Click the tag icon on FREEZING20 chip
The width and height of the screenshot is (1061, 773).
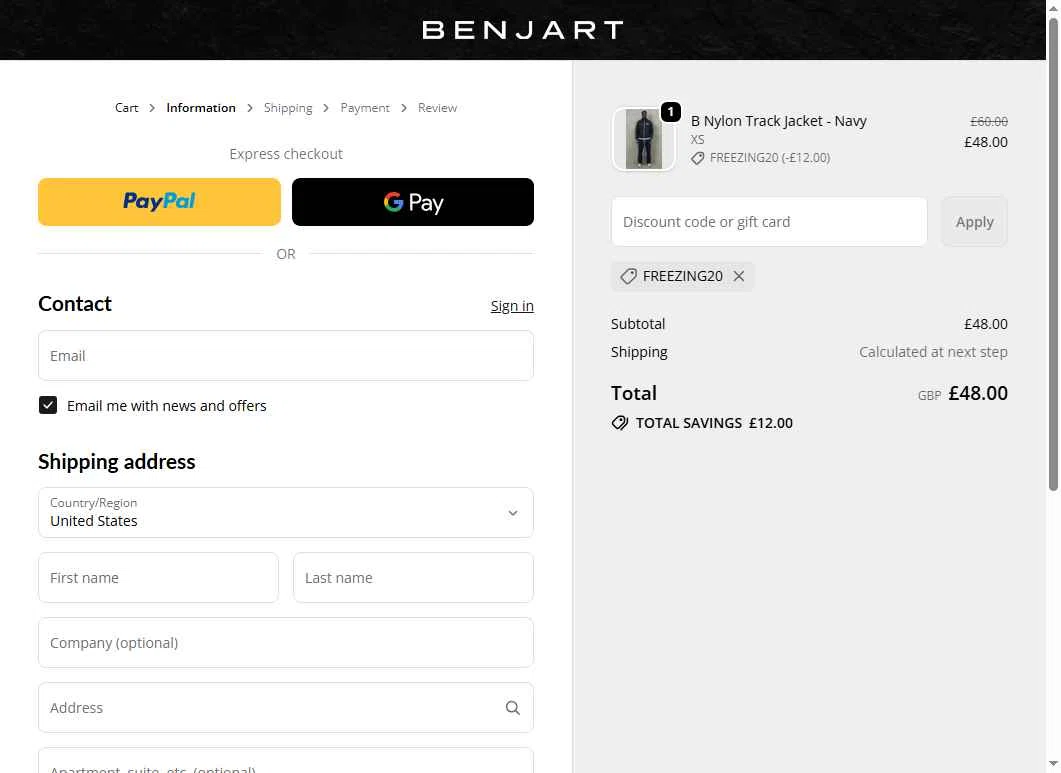[x=629, y=276]
